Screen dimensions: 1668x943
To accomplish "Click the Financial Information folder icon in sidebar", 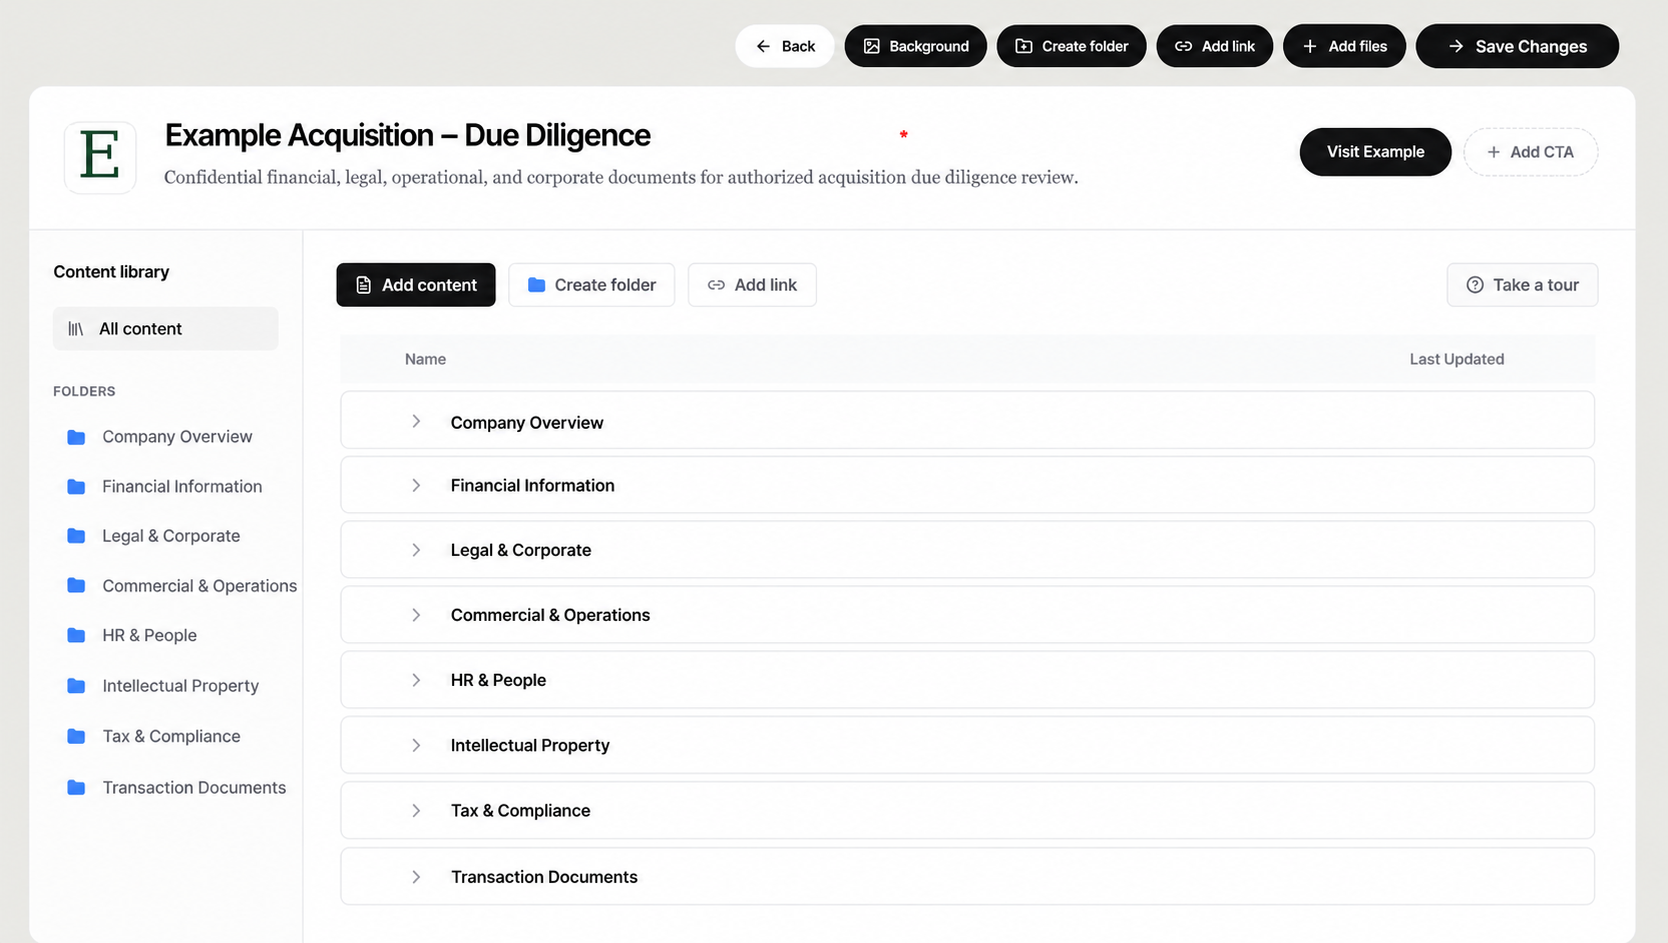I will (76, 487).
